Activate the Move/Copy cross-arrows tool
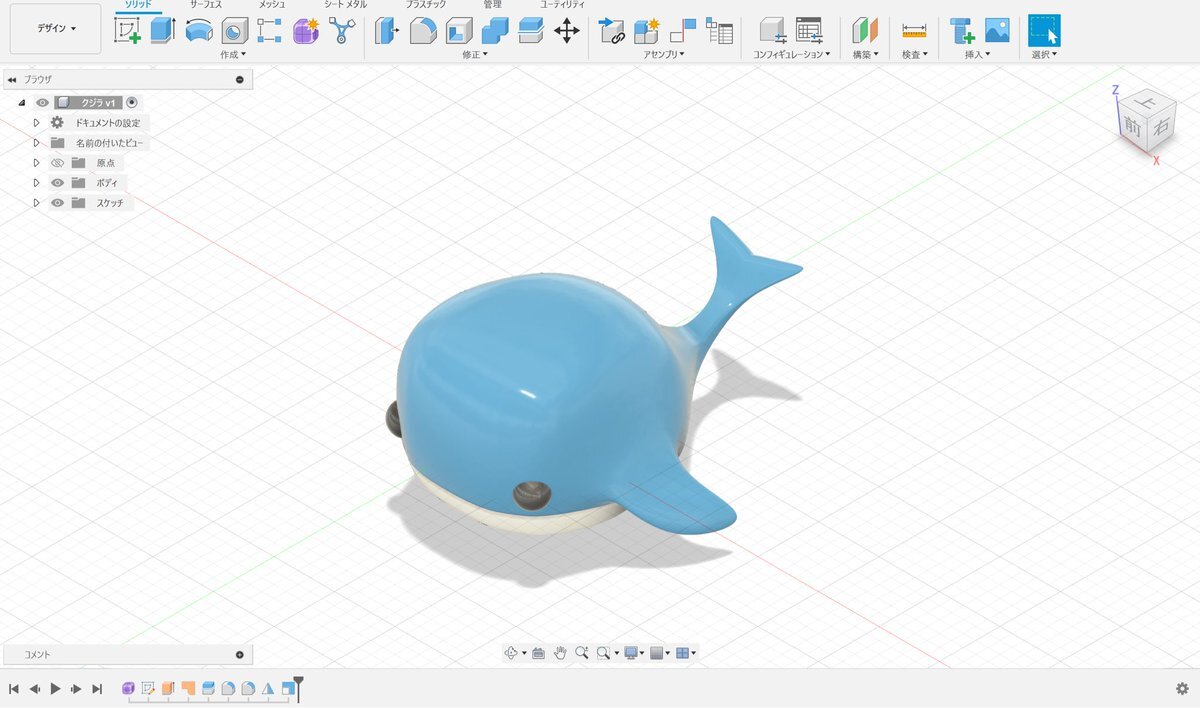Screen dimensions: 1200x708 click(x=567, y=31)
